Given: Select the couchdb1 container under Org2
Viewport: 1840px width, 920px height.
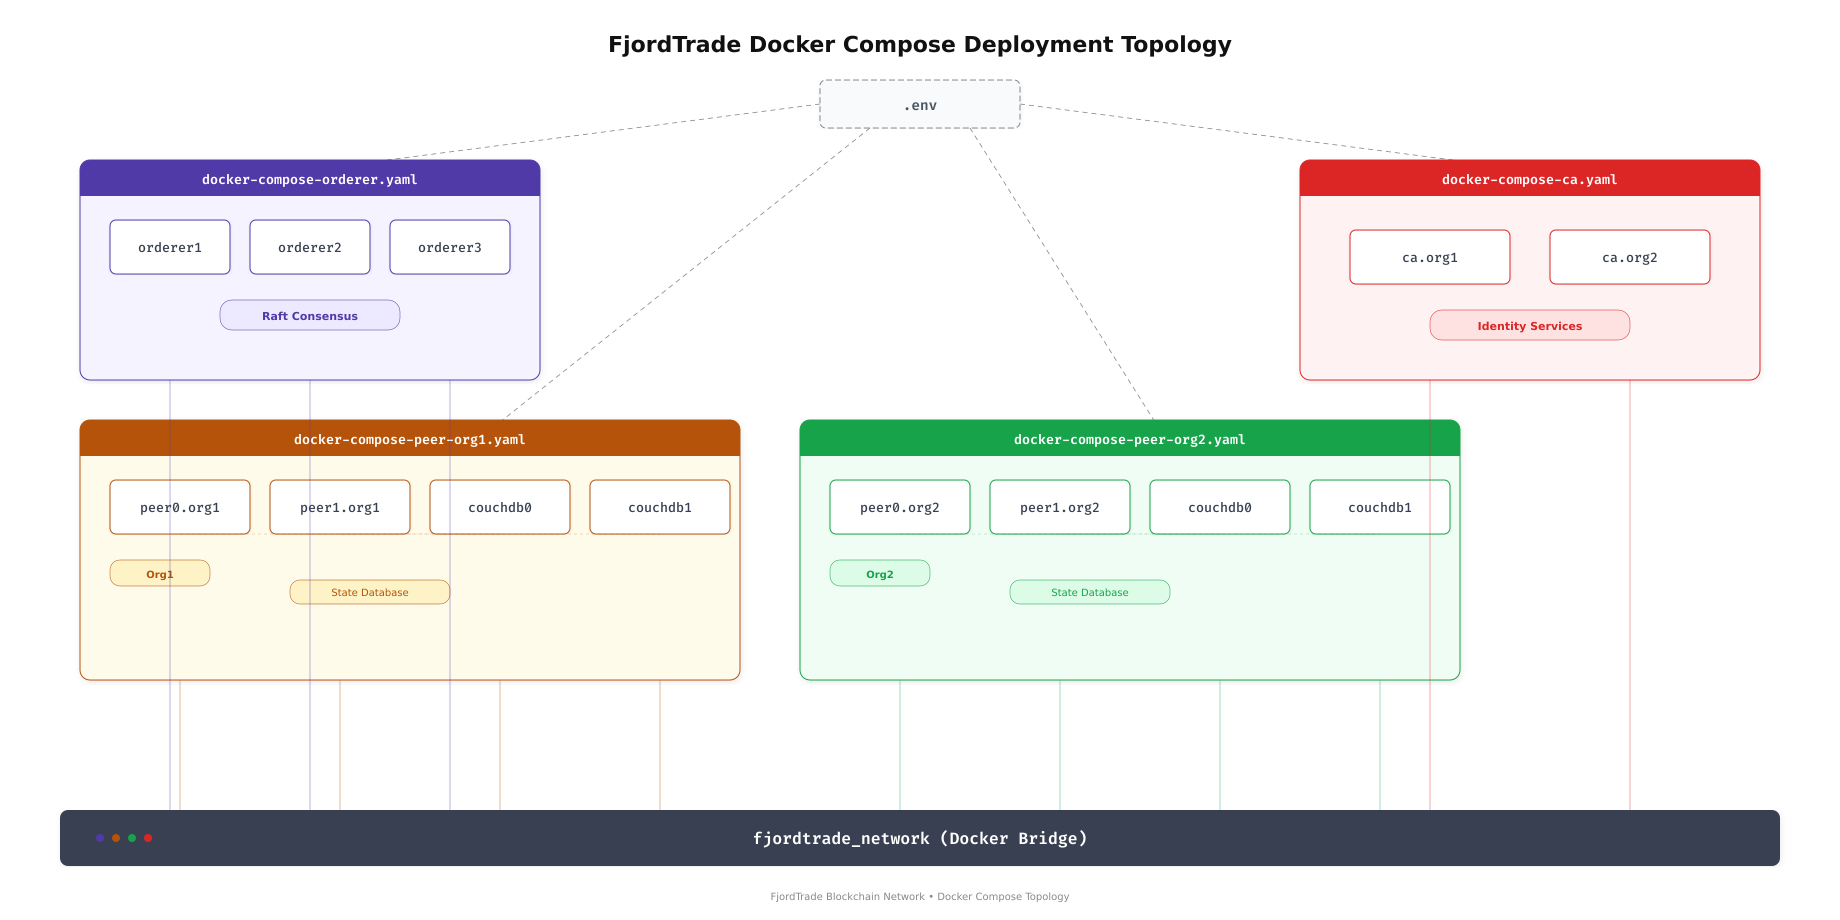Looking at the screenshot, I should pyautogui.click(x=1379, y=507).
